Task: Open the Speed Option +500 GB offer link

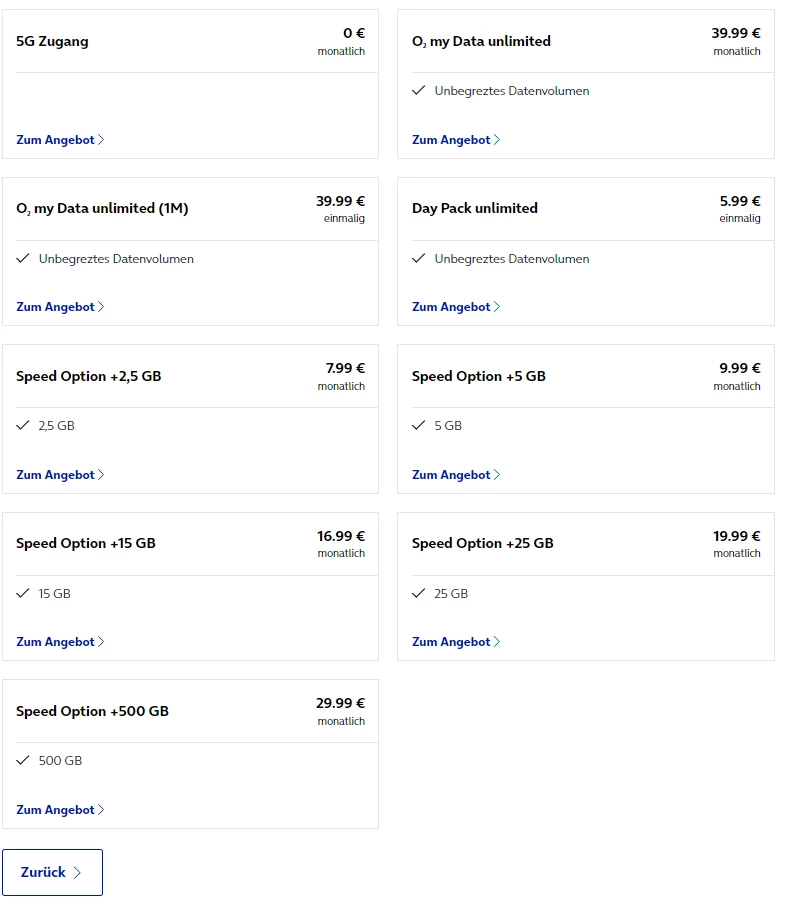Action: 60,810
